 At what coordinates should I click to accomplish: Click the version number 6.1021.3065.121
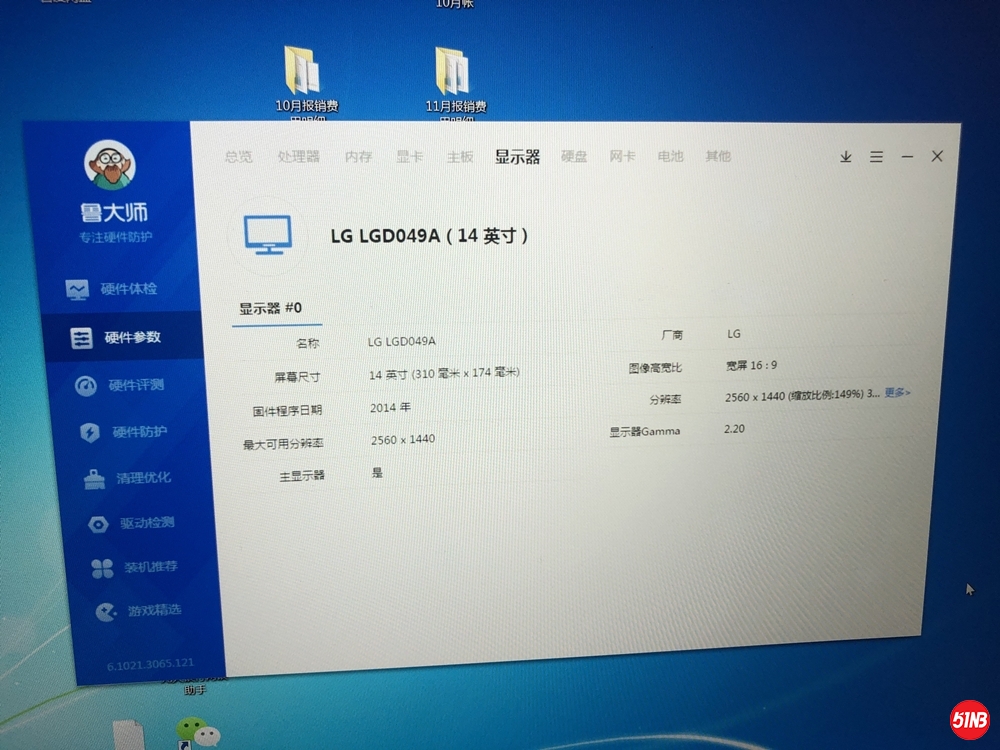(x=151, y=665)
